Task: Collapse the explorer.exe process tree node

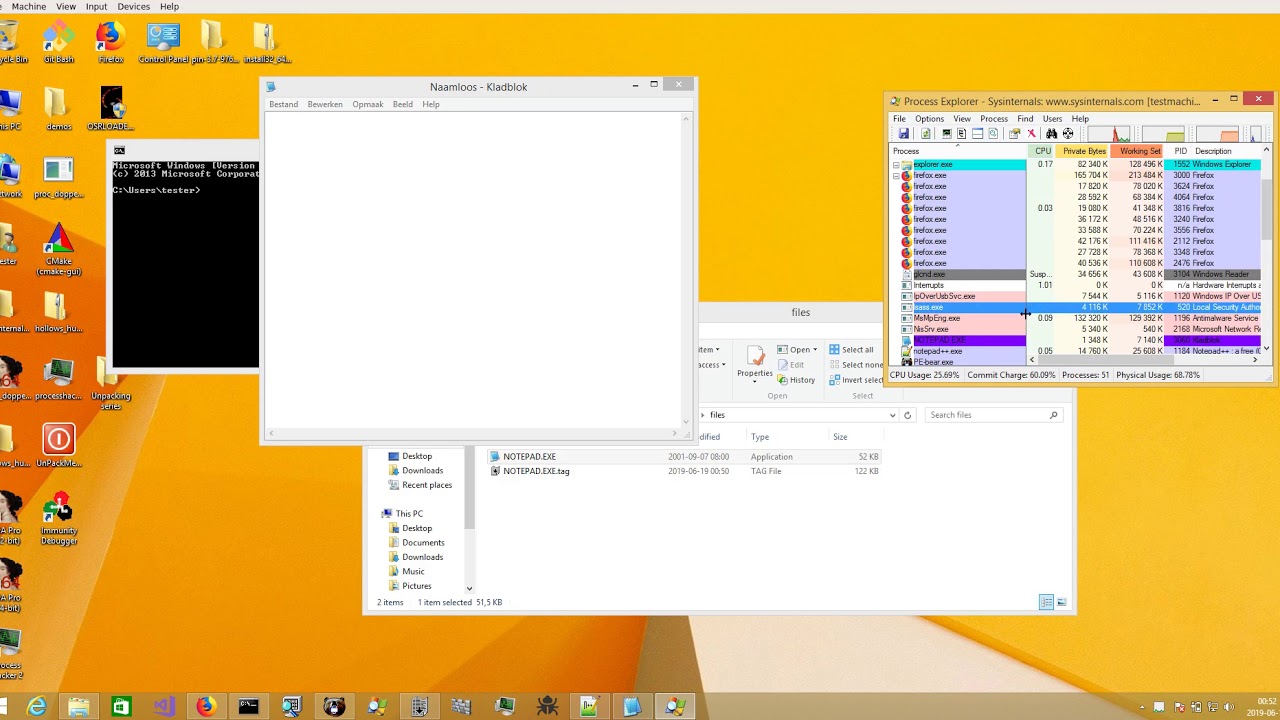Action: tap(896, 164)
